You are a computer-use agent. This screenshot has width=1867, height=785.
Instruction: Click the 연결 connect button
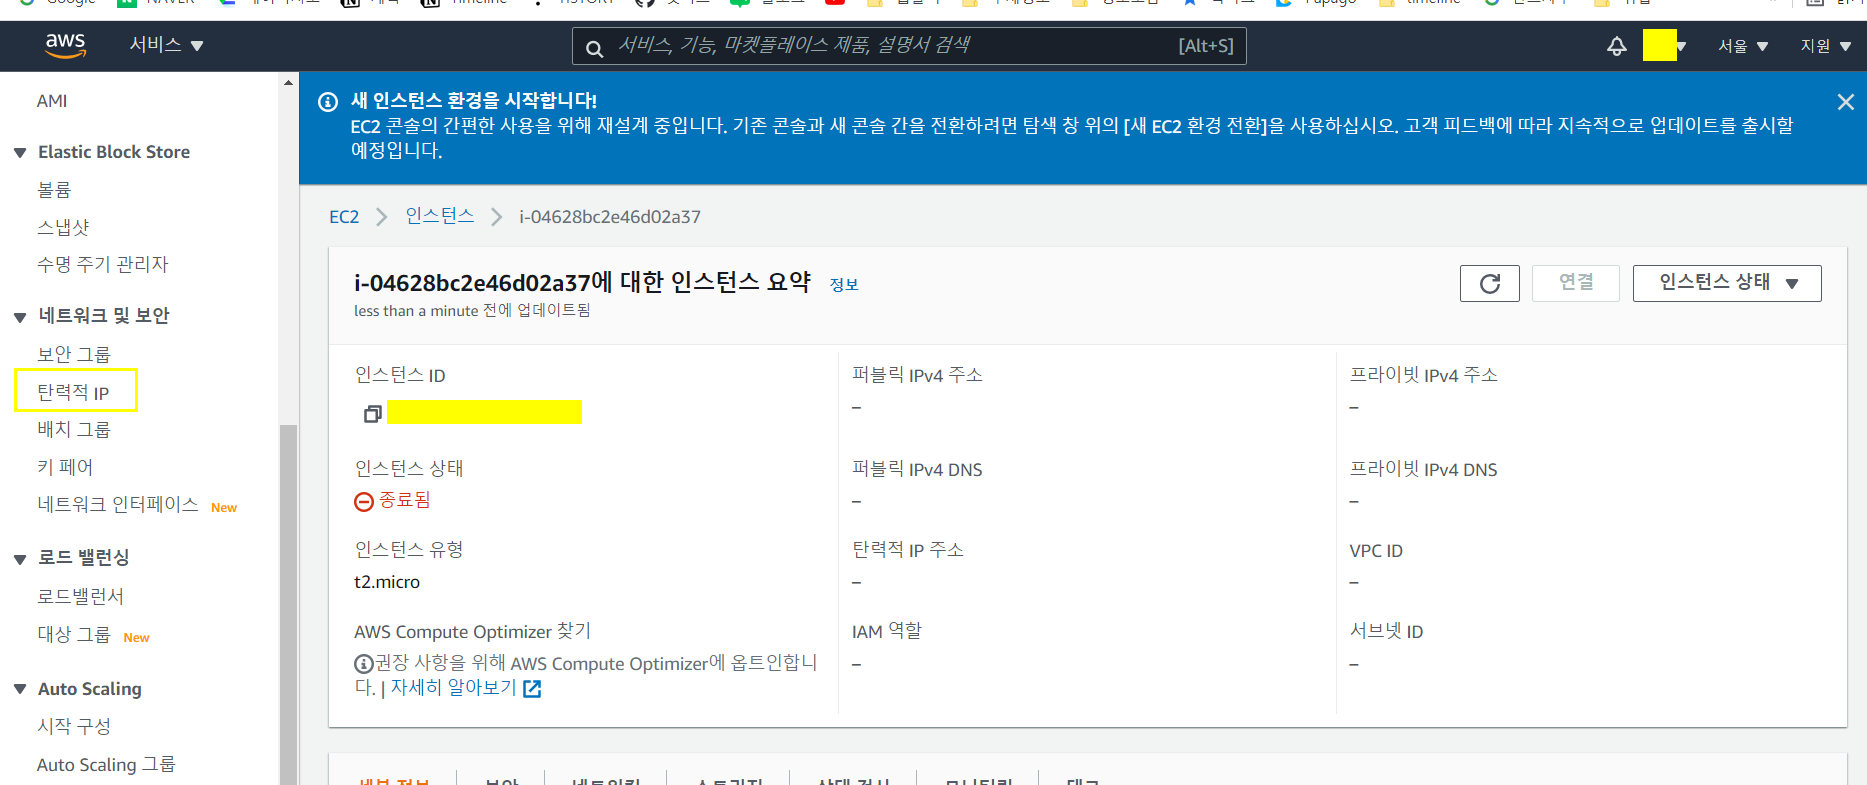(x=1576, y=283)
